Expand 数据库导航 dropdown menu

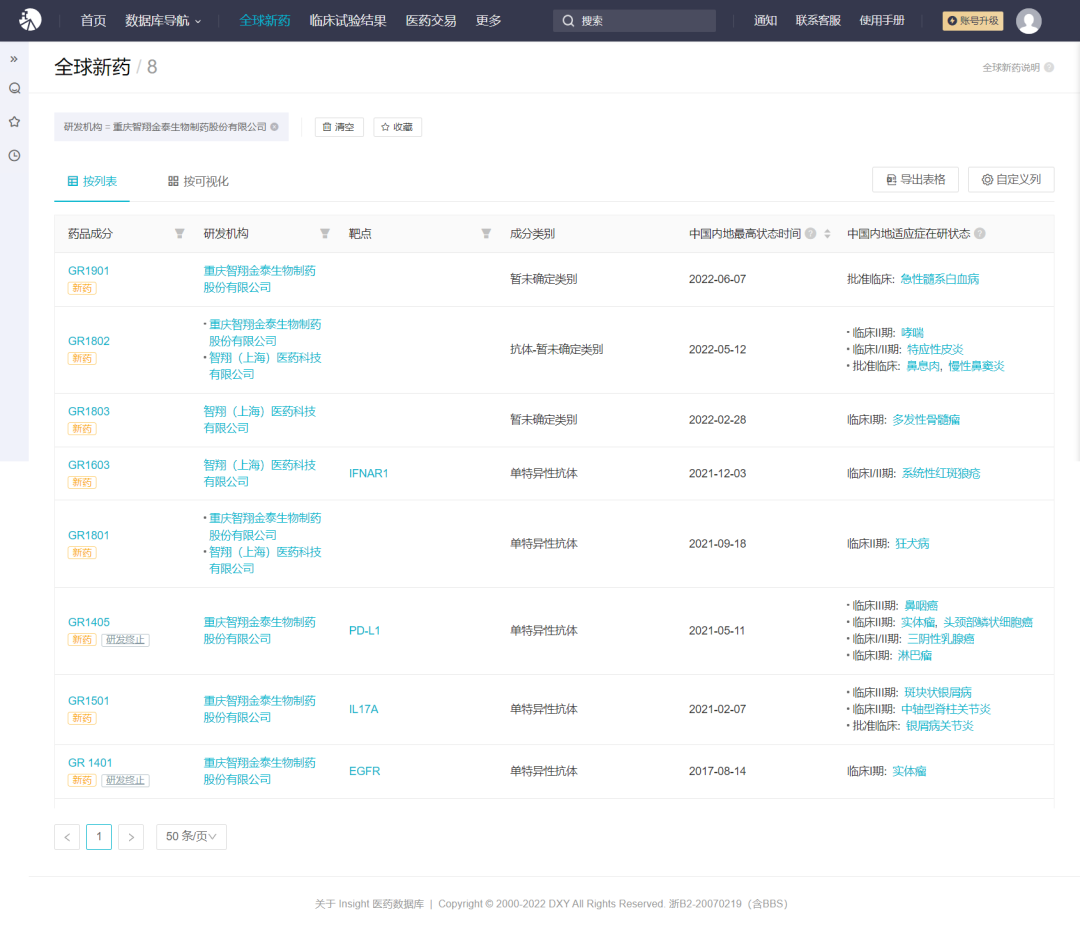pyautogui.click(x=163, y=21)
